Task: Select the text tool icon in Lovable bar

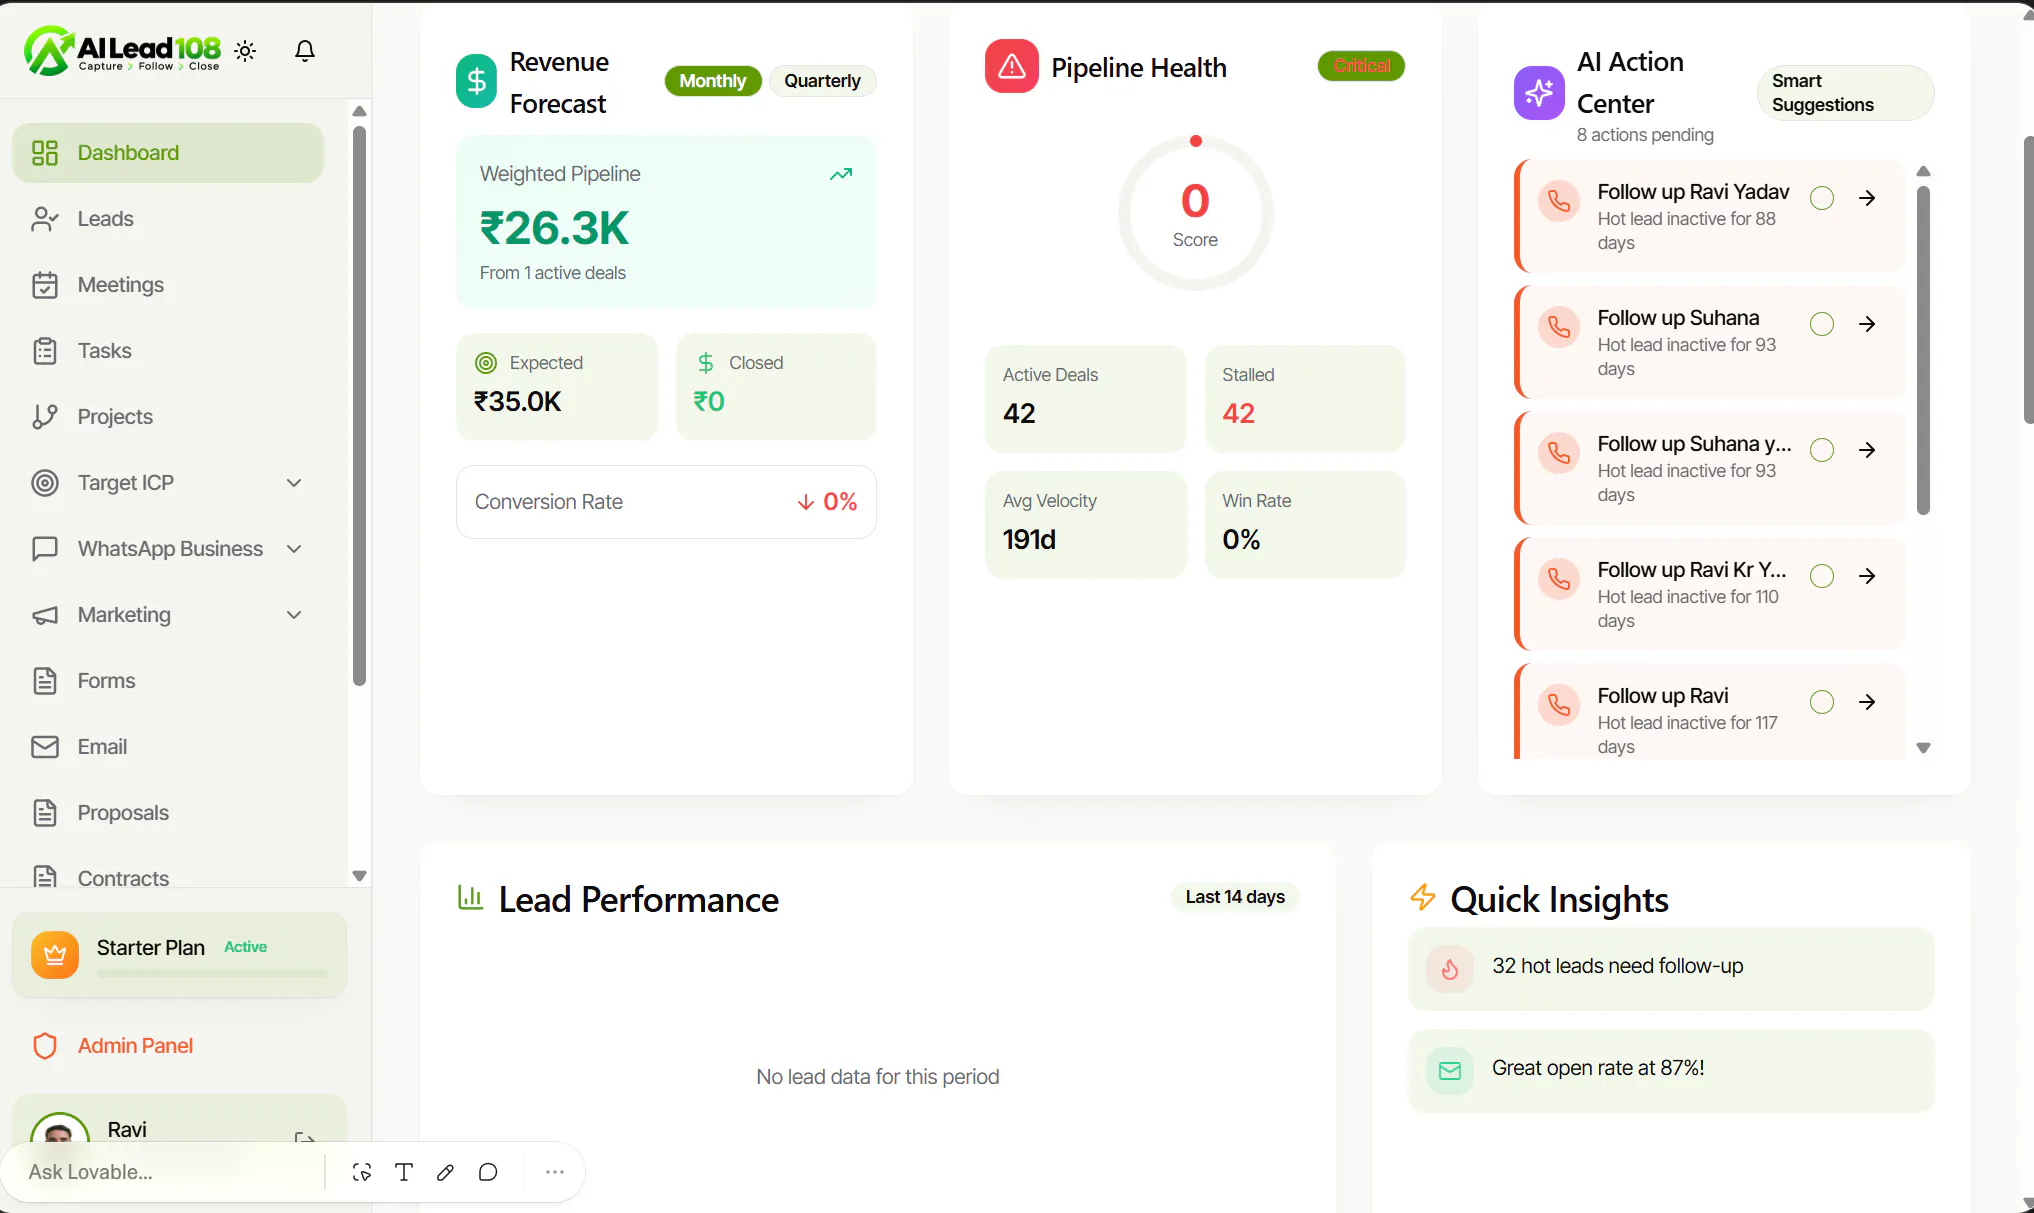Action: coord(404,1172)
